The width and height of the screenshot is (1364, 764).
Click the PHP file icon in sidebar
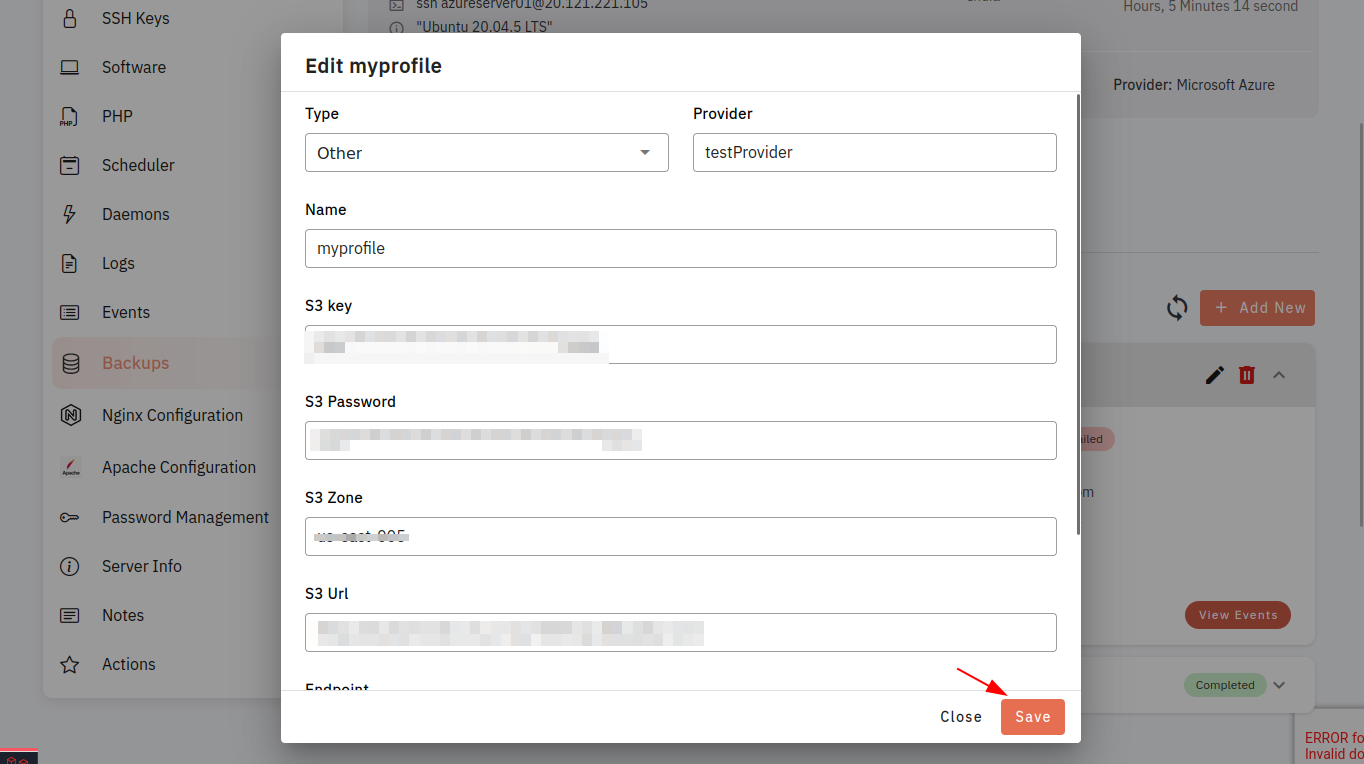point(68,116)
